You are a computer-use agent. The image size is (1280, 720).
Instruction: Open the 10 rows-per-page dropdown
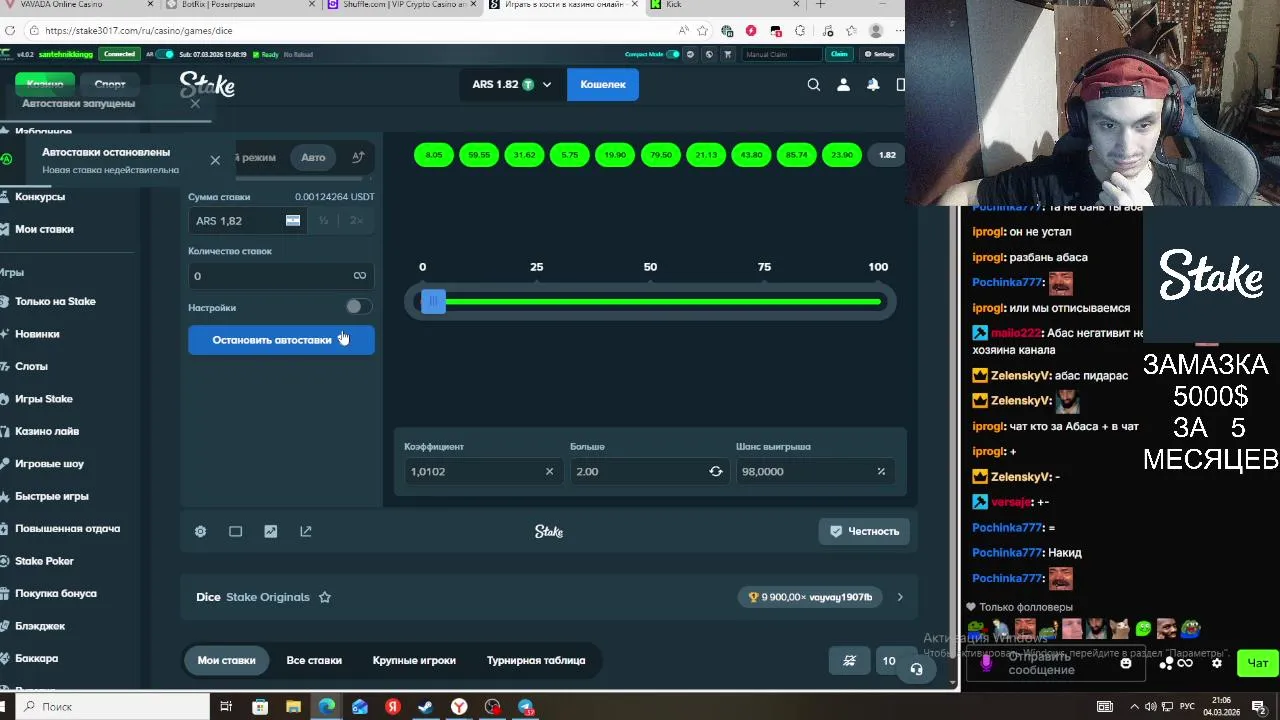click(888, 660)
